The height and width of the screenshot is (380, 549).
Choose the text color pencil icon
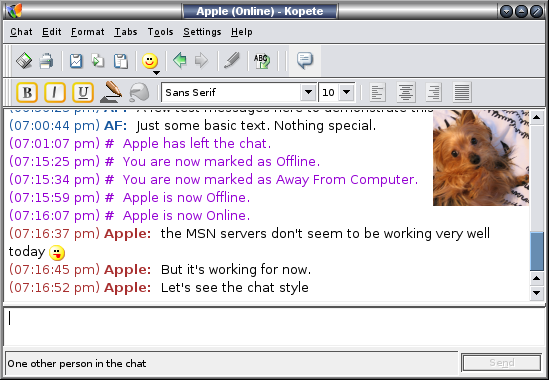(x=111, y=92)
